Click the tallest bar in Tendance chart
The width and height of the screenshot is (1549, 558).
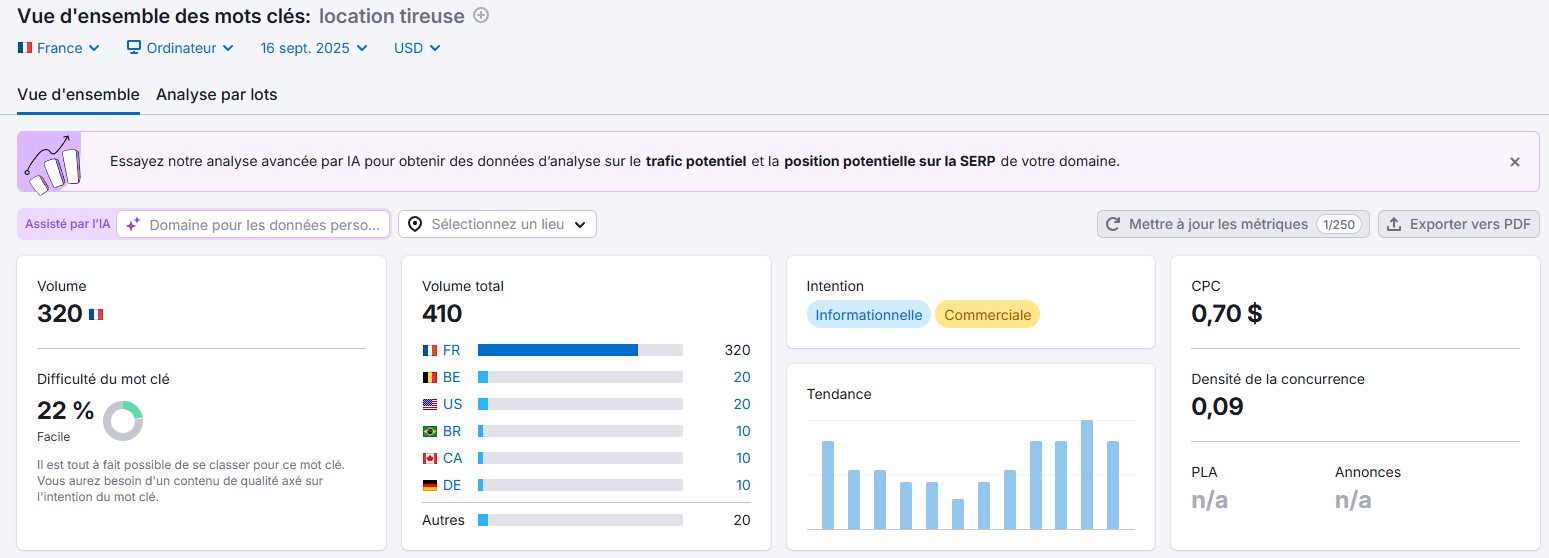(1087, 474)
